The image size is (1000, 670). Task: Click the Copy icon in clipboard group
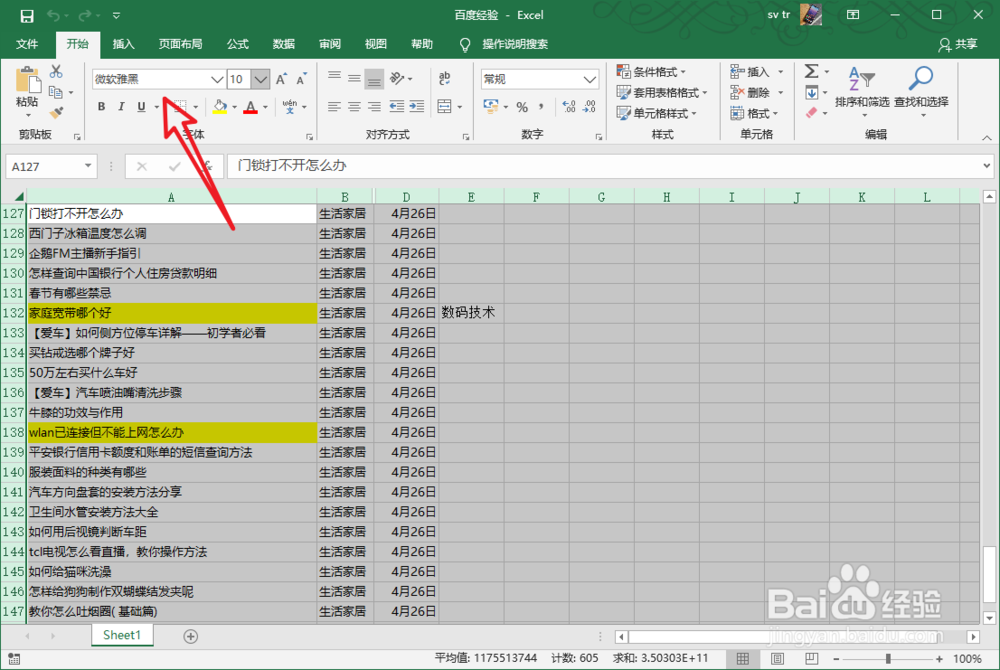tap(56, 92)
